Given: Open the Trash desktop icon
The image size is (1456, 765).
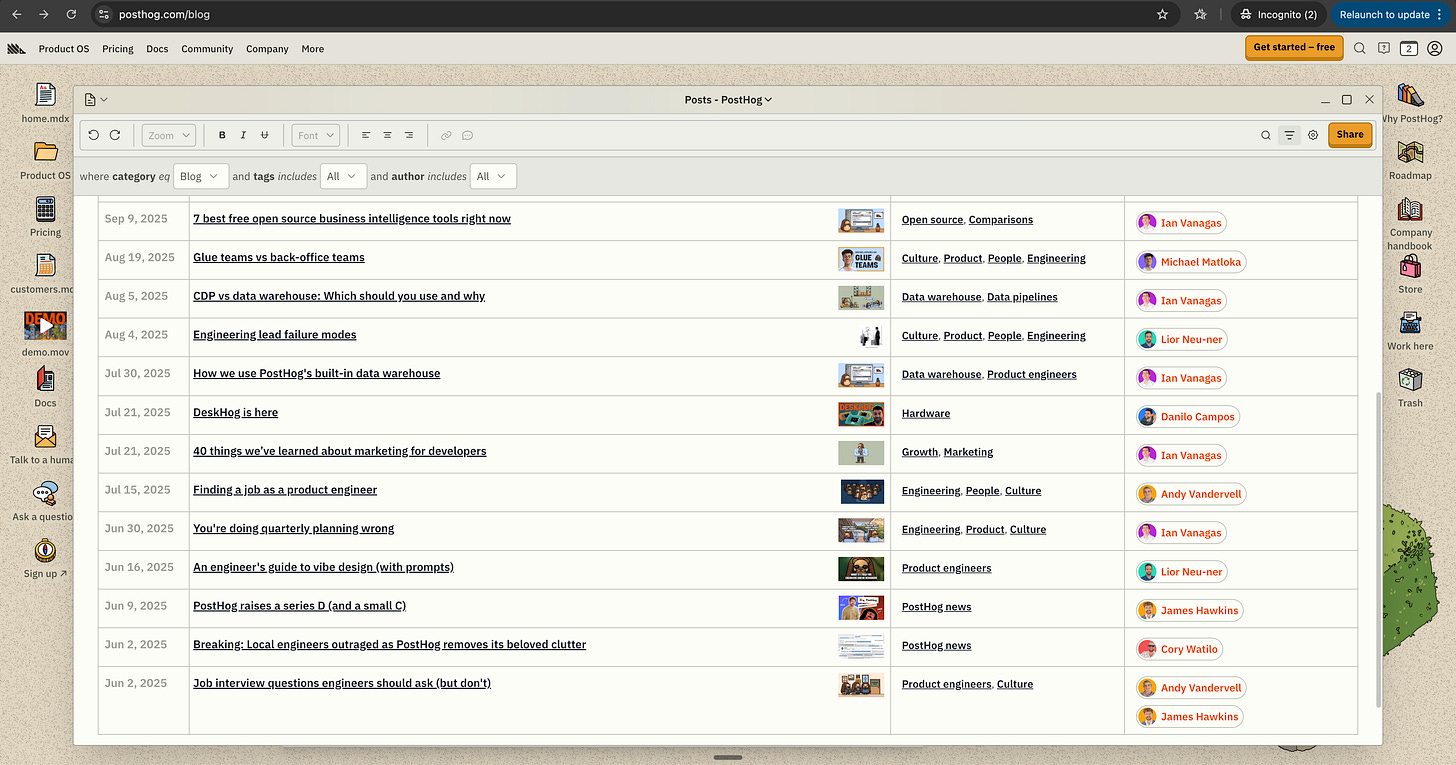Looking at the screenshot, I should click(x=1411, y=388).
